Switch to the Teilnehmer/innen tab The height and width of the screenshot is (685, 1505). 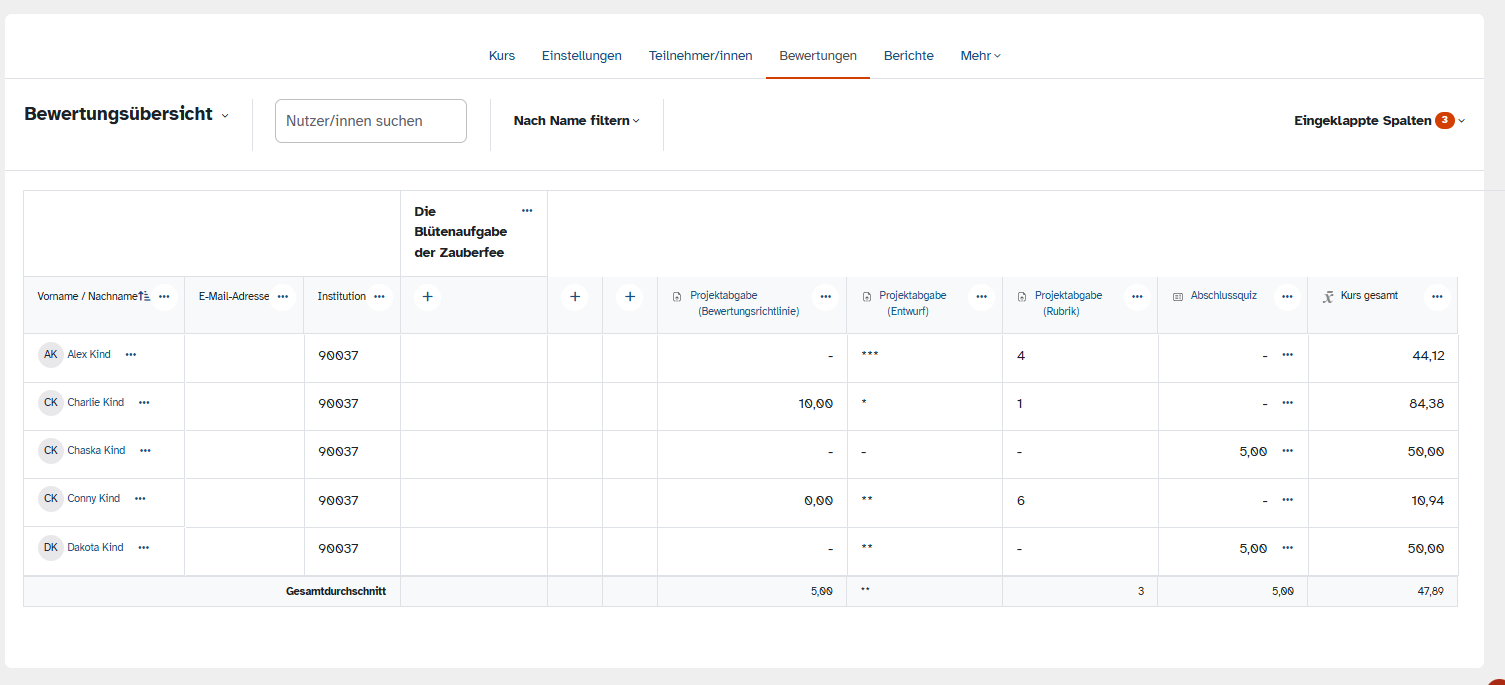point(700,56)
